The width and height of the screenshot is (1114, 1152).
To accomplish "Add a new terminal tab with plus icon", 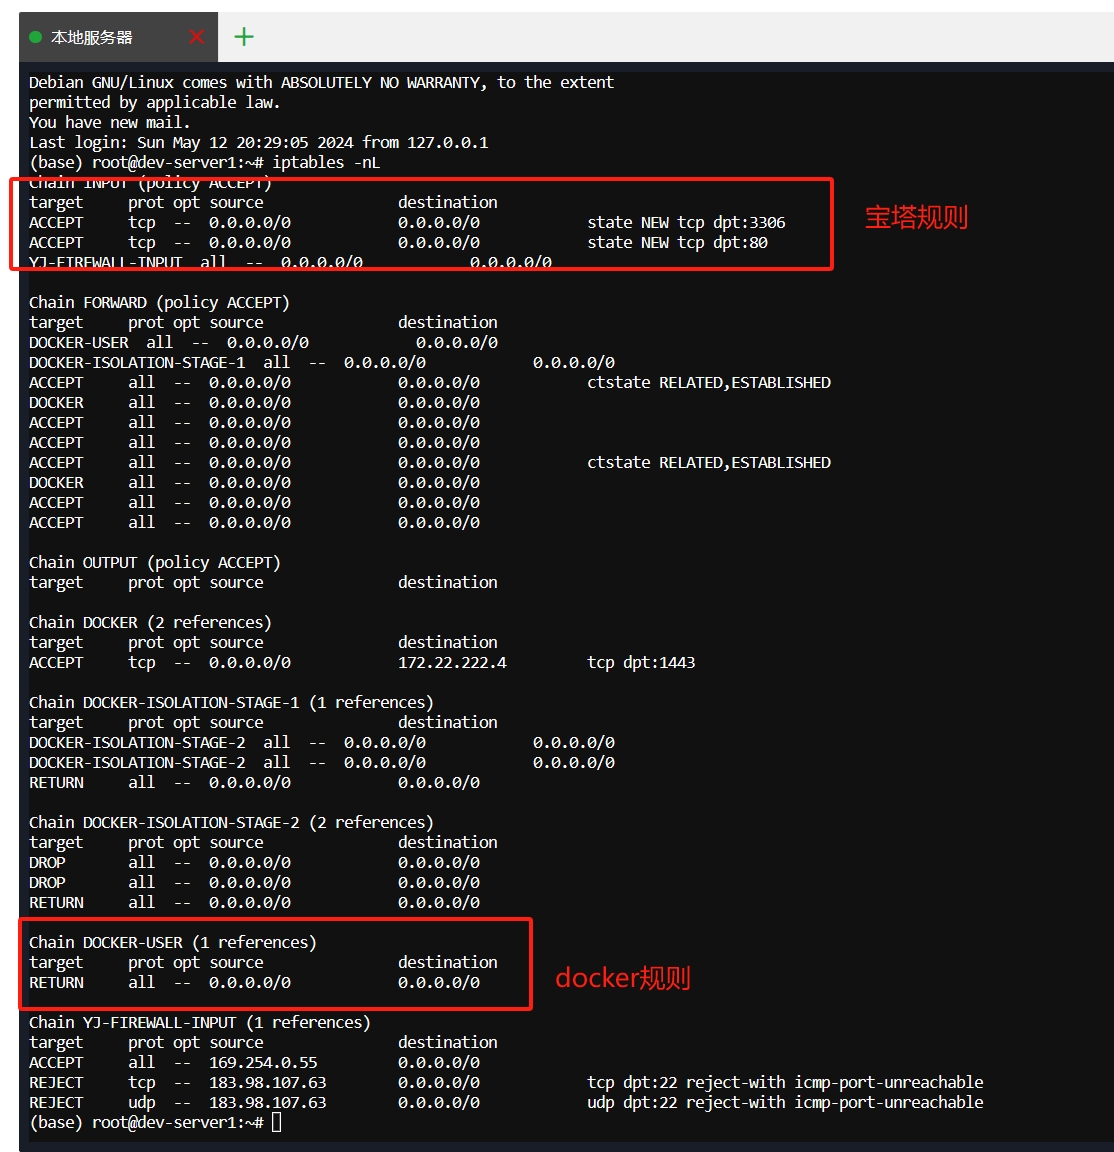I will coord(244,37).
